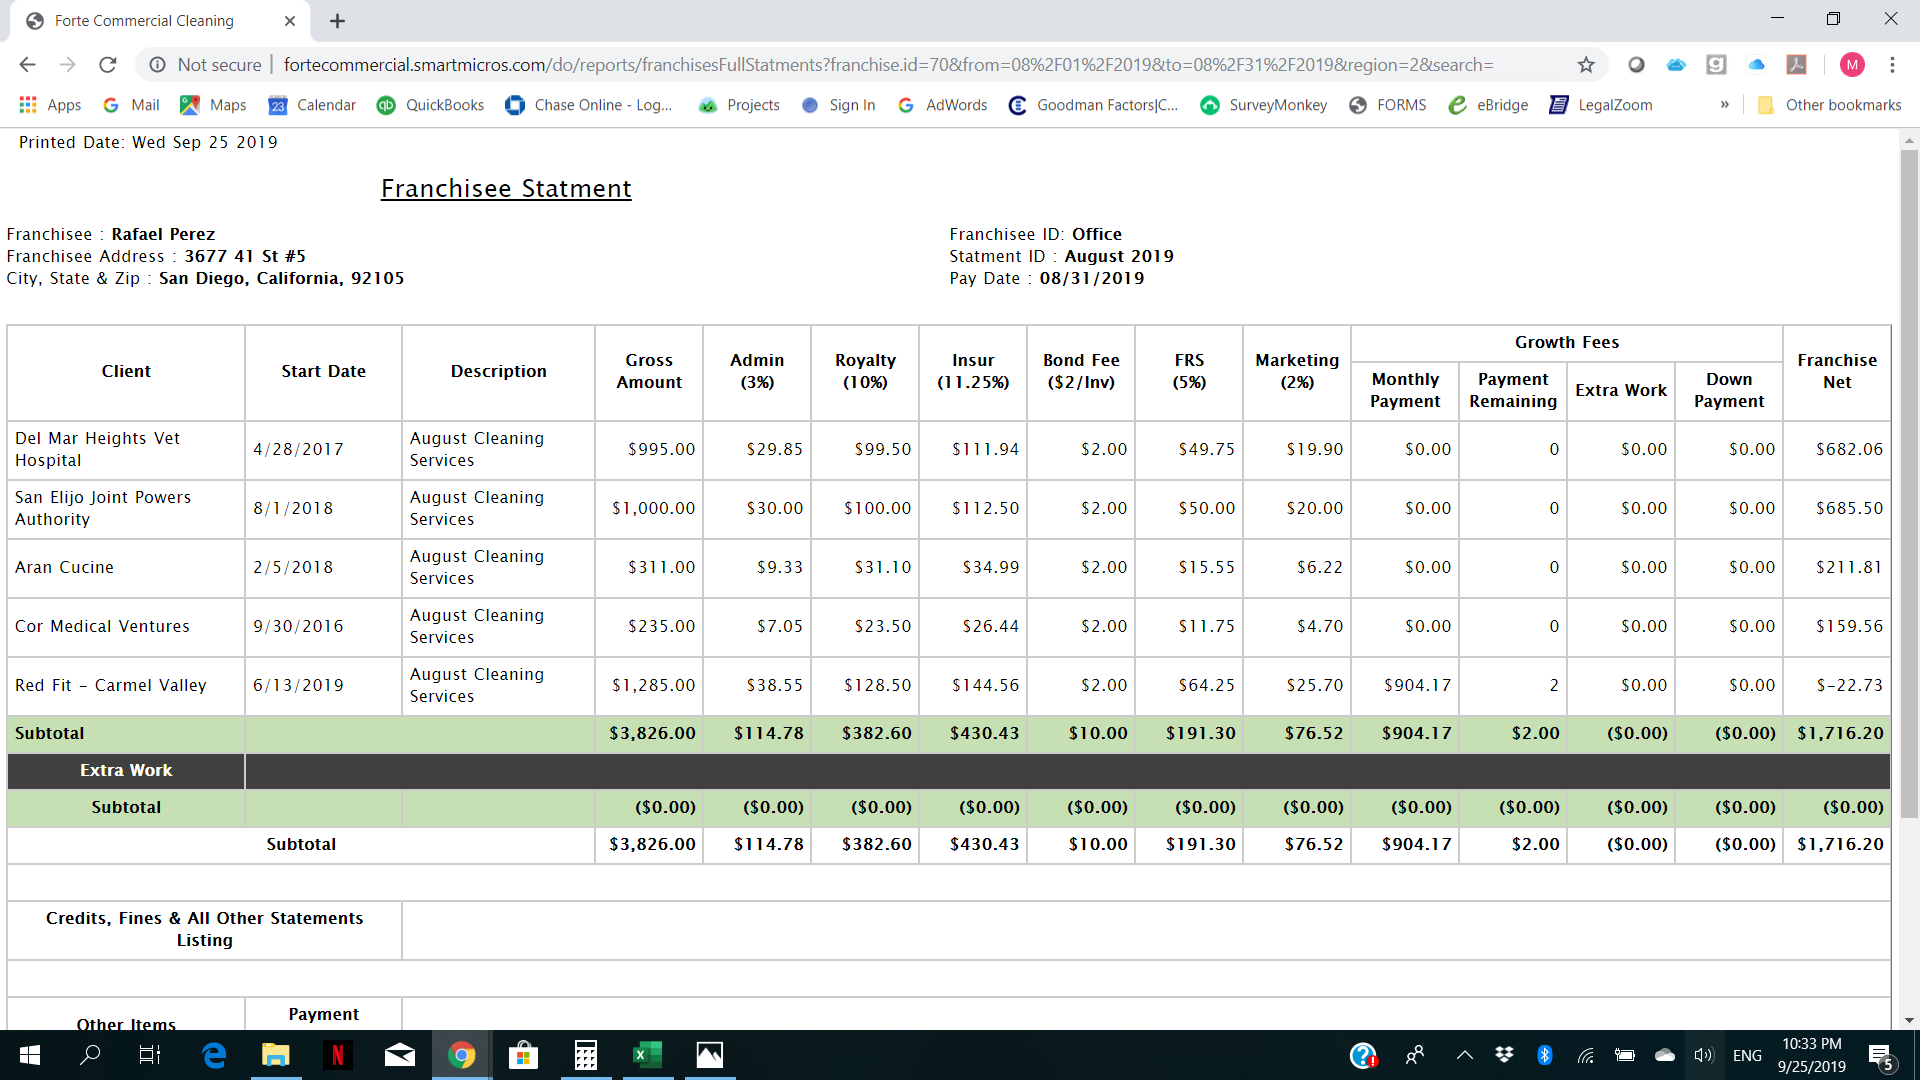
Task: Launch Microsoft Edge from taskbar
Action: tap(214, 1055)
